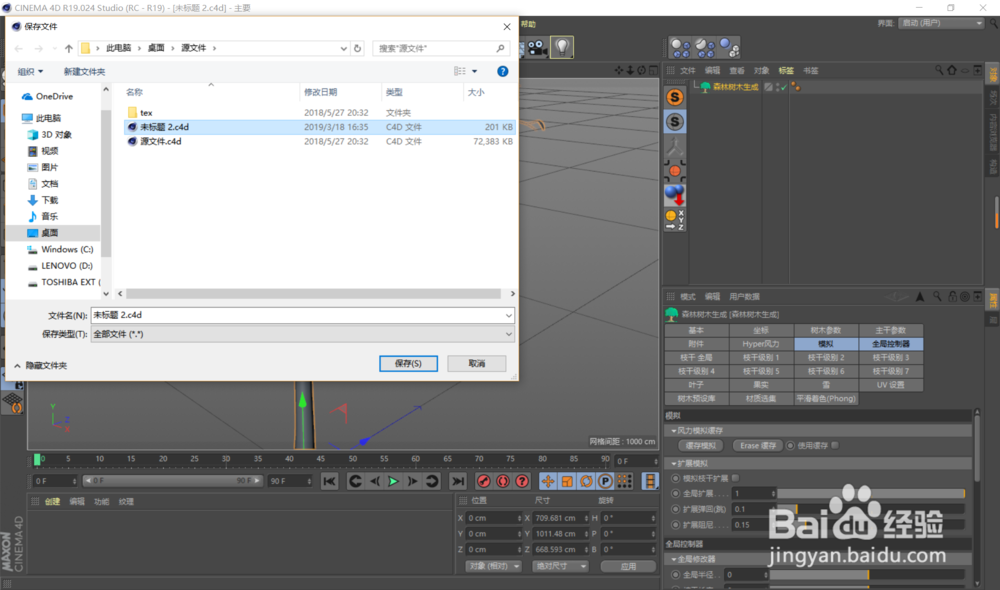Click up arrow icon in the attribute manager

click(920, 297)
